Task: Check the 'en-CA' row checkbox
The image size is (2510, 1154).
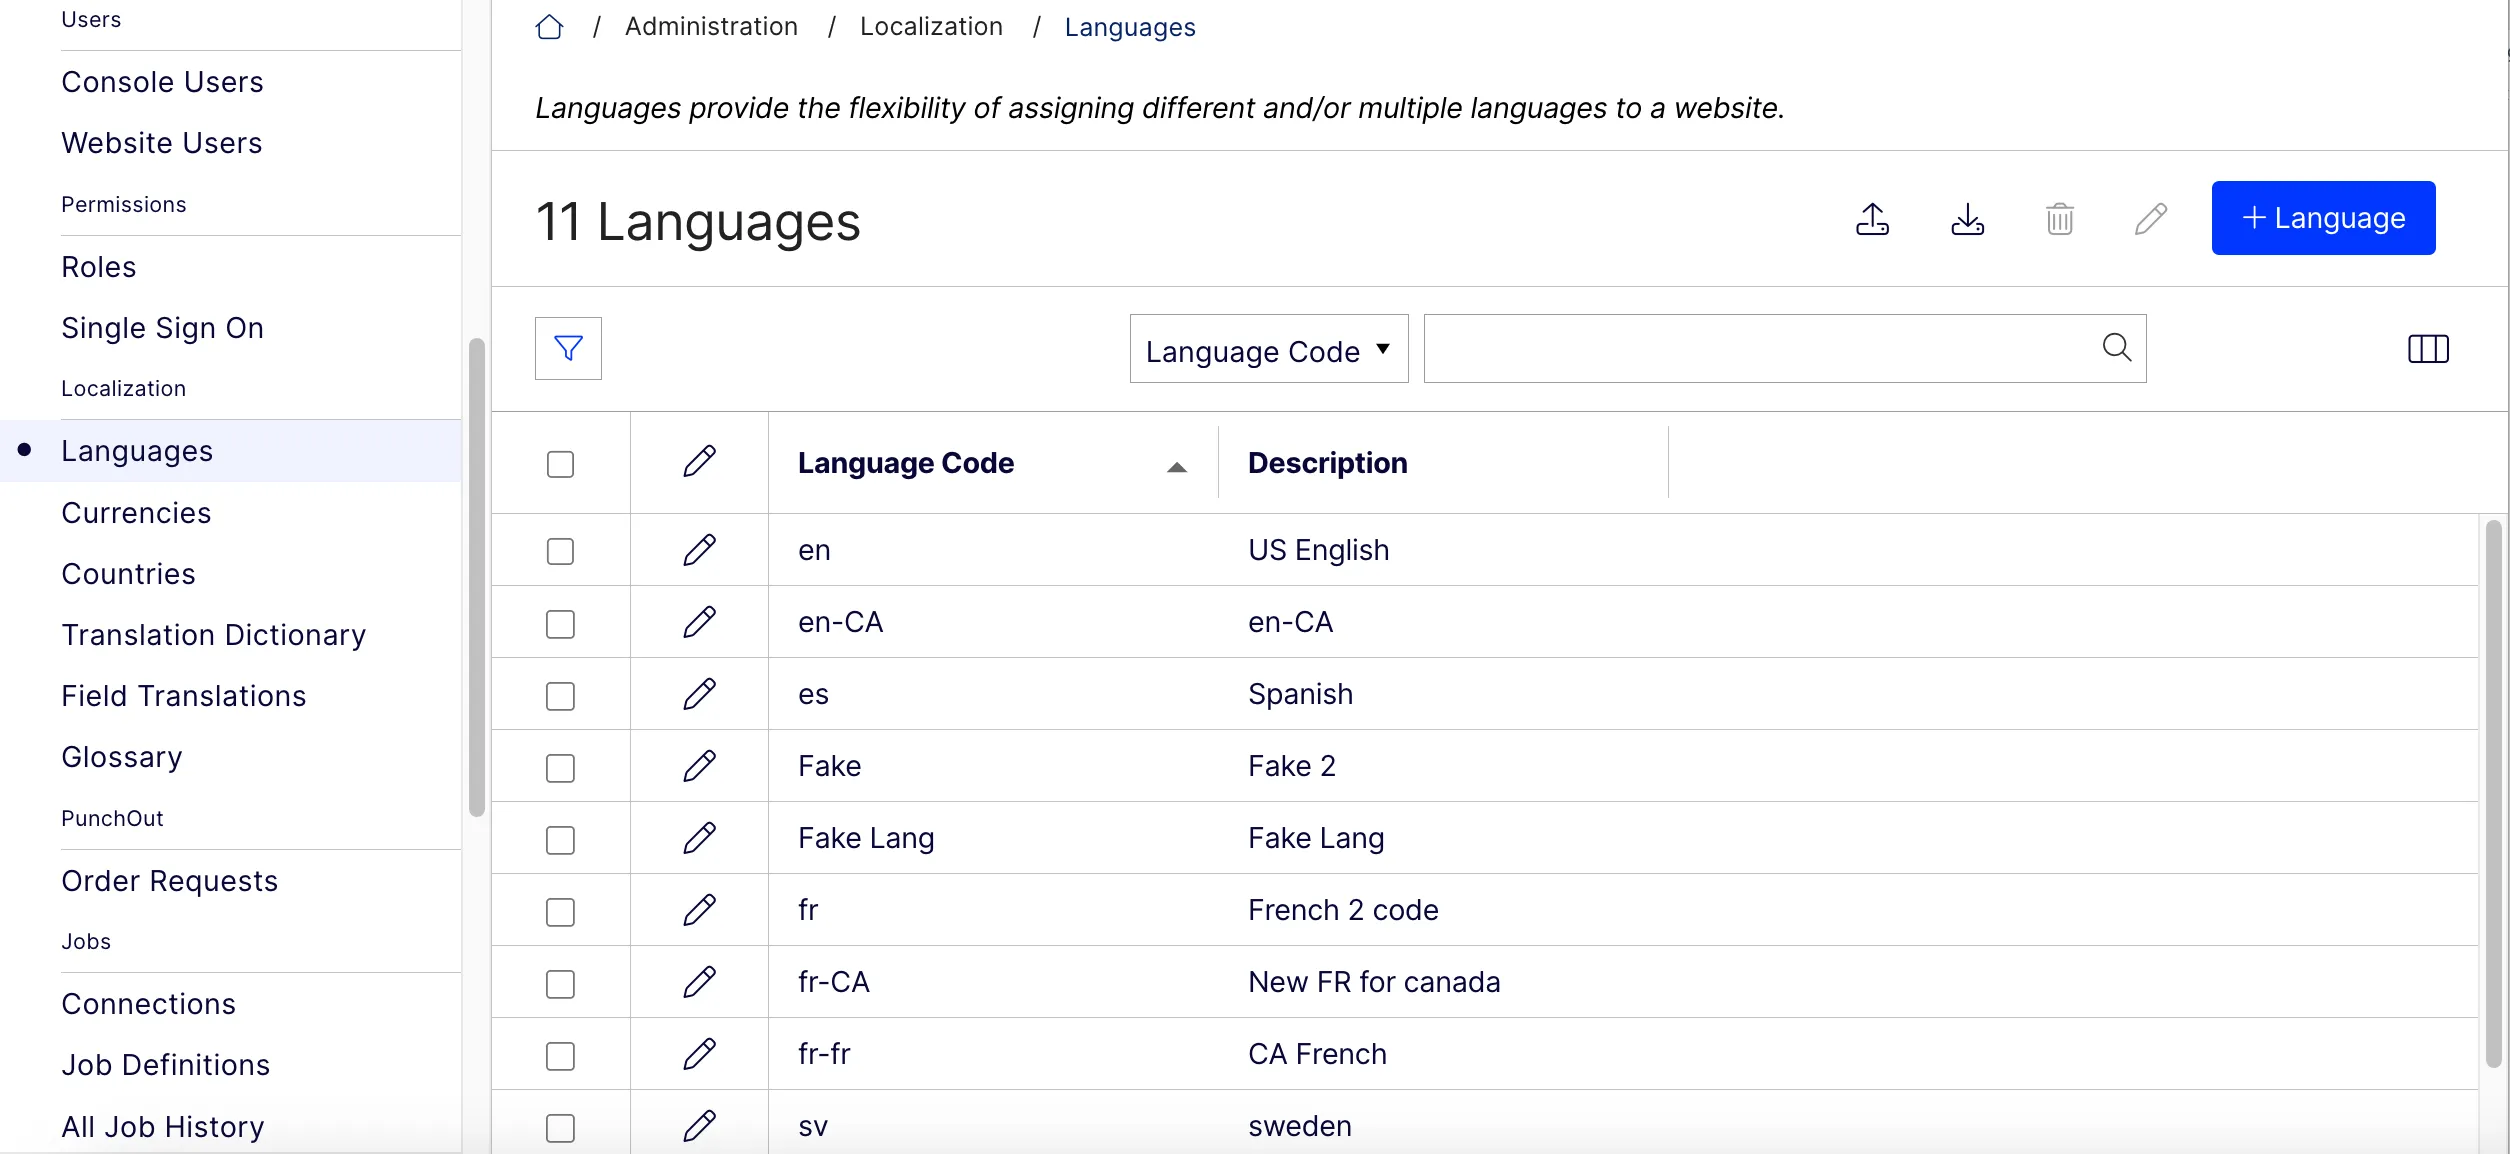Action: click(x=560, y=624)
